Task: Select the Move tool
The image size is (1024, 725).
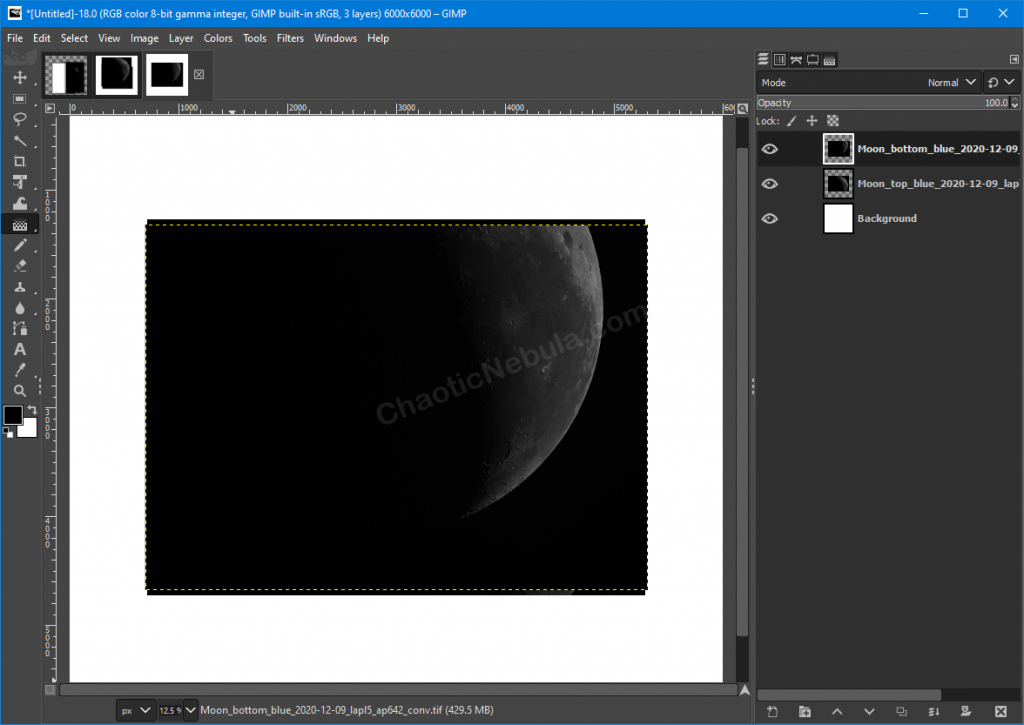Action: tap(20, 76)
